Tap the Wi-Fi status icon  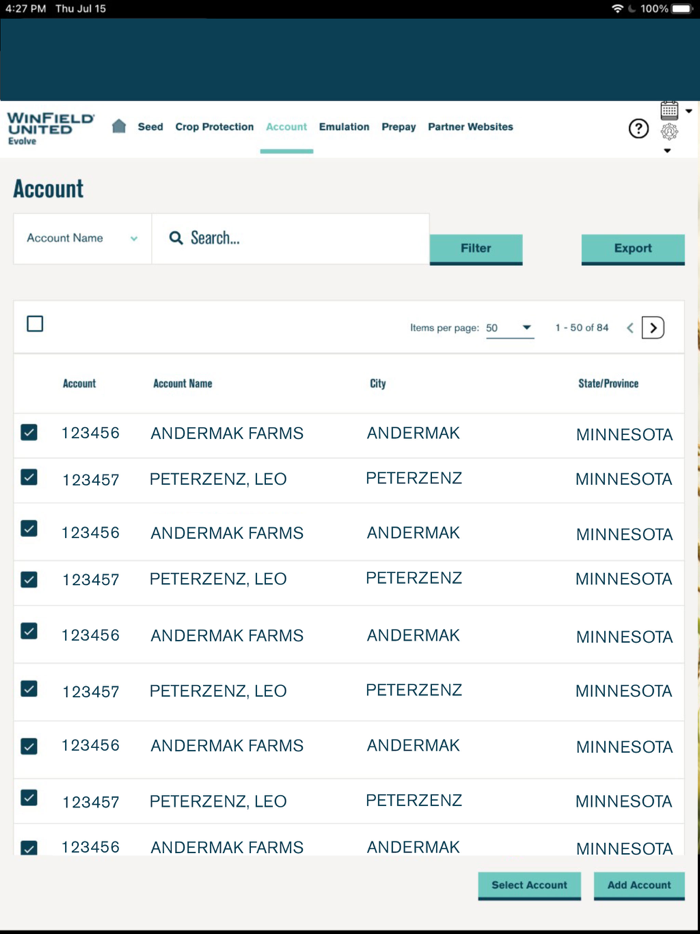tap(617, 9)
